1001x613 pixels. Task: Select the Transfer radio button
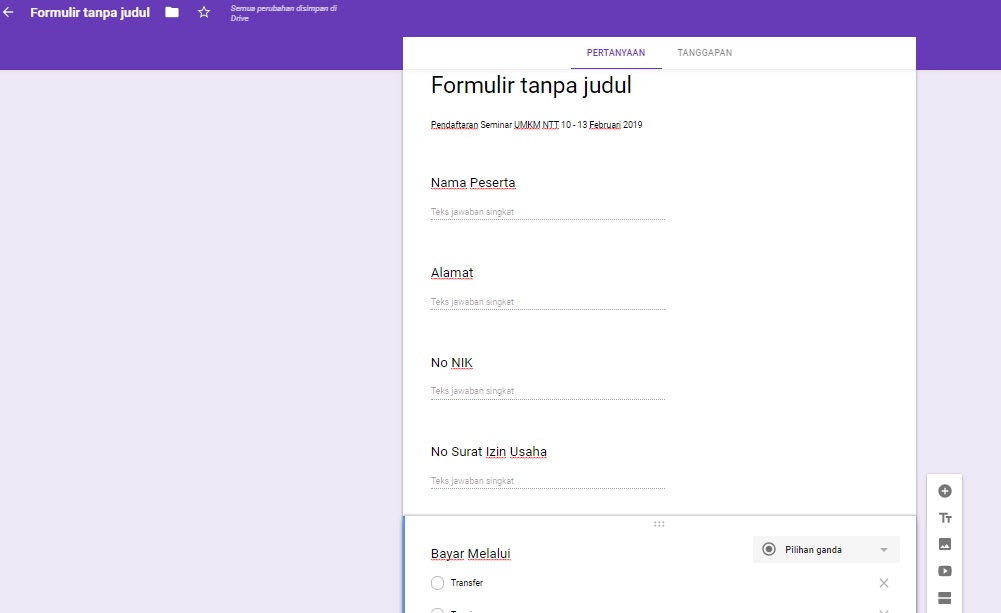click(x=437, y=582)
